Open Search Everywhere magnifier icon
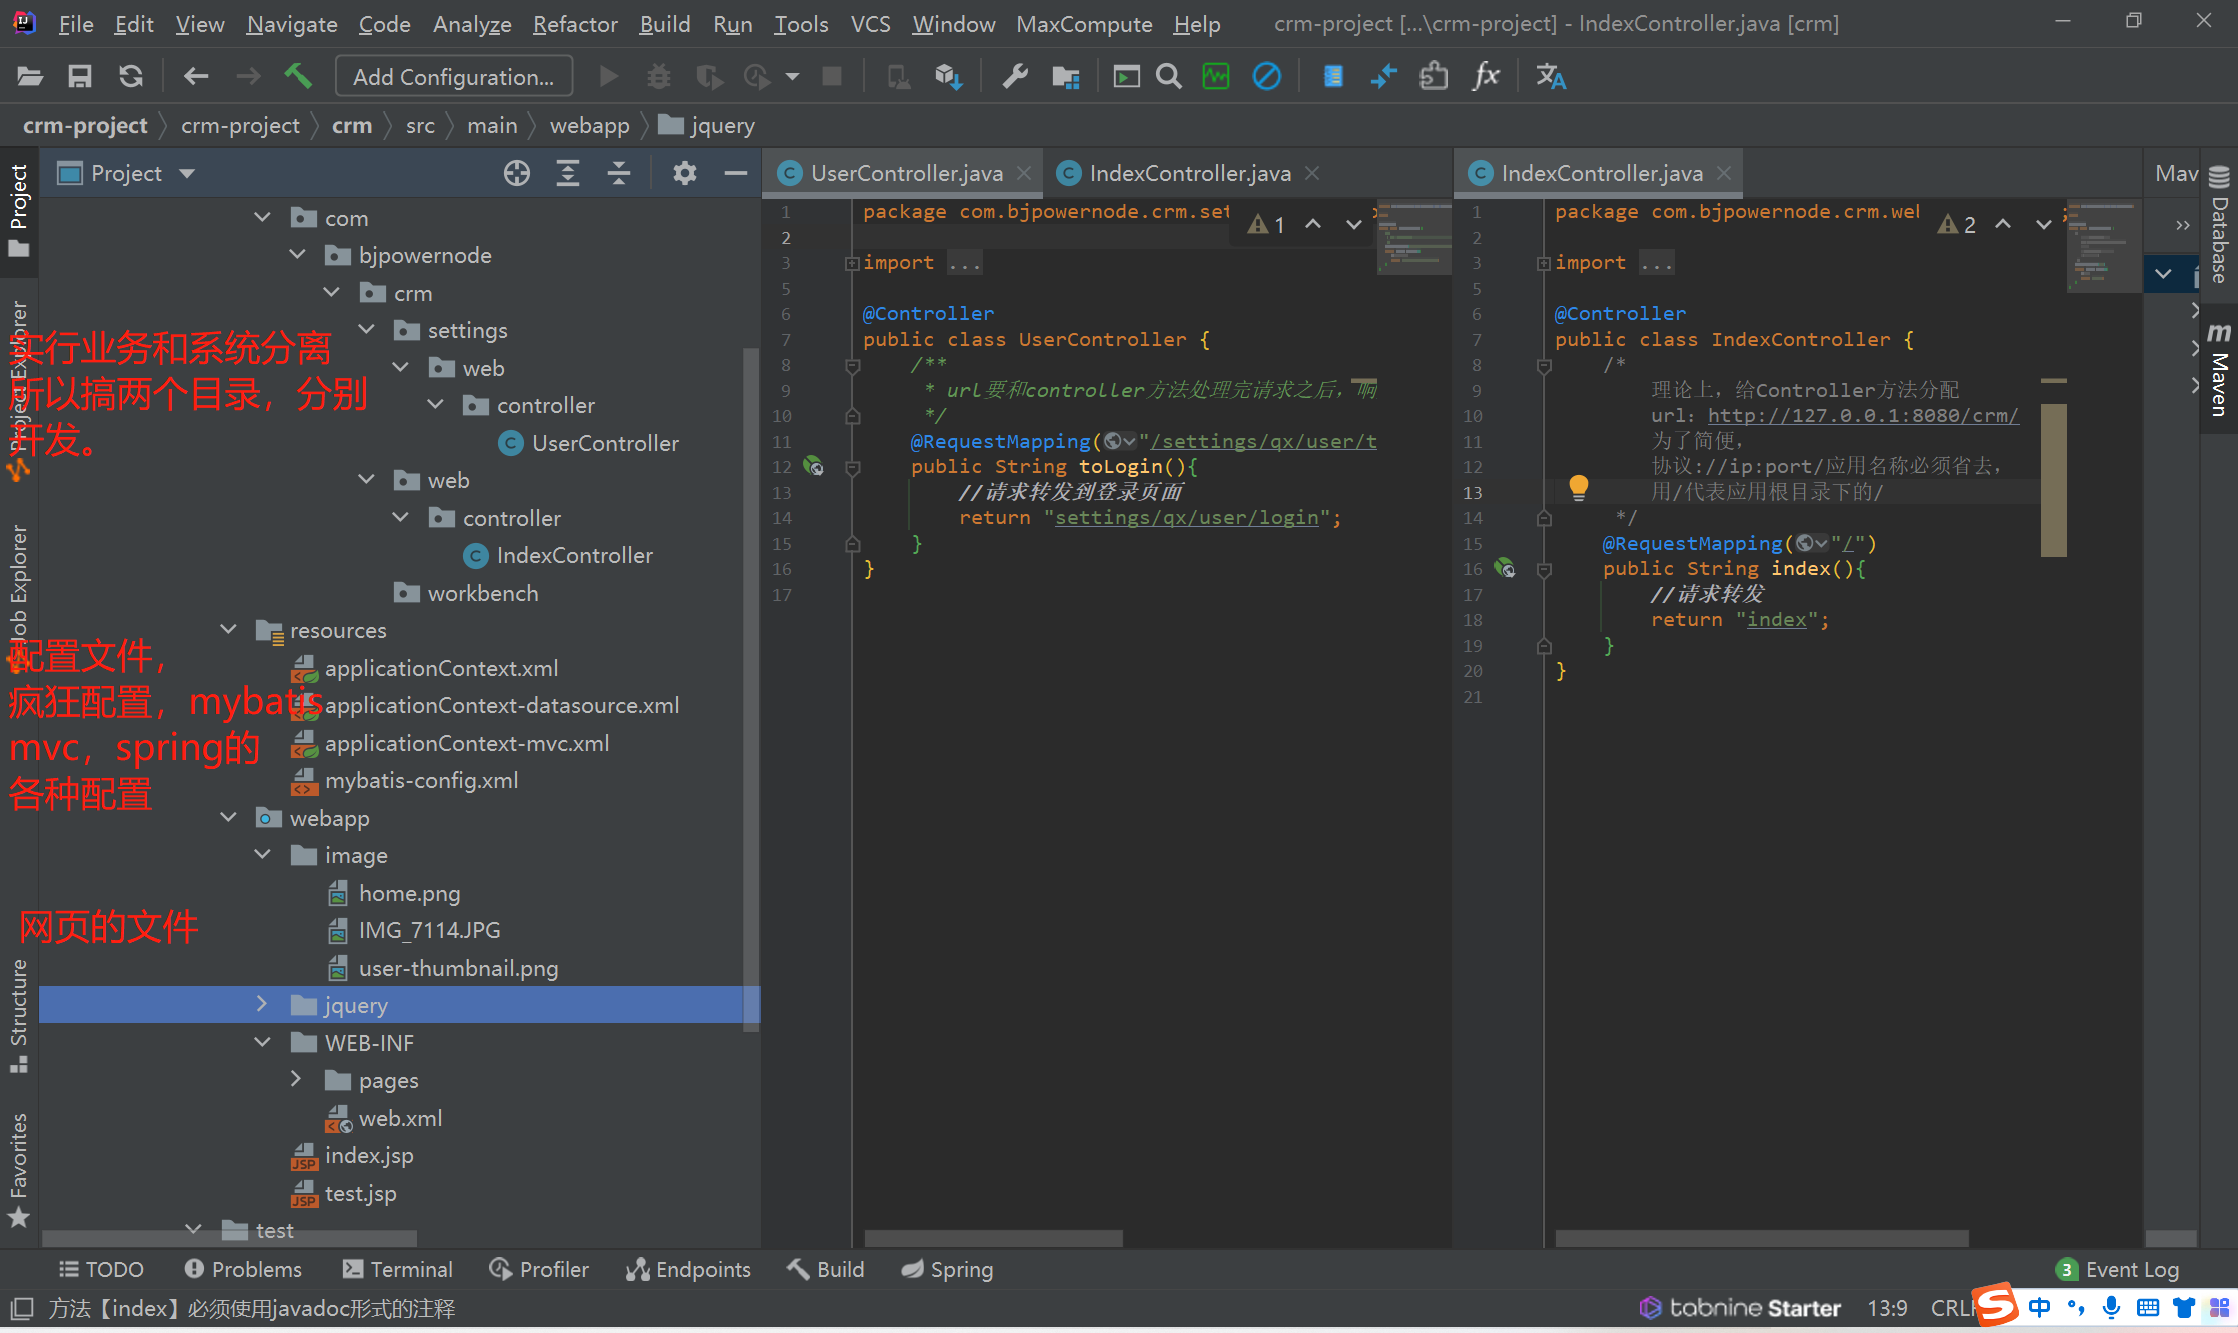Viewport: 2238px width, 1333px height. pos(1168,76)
